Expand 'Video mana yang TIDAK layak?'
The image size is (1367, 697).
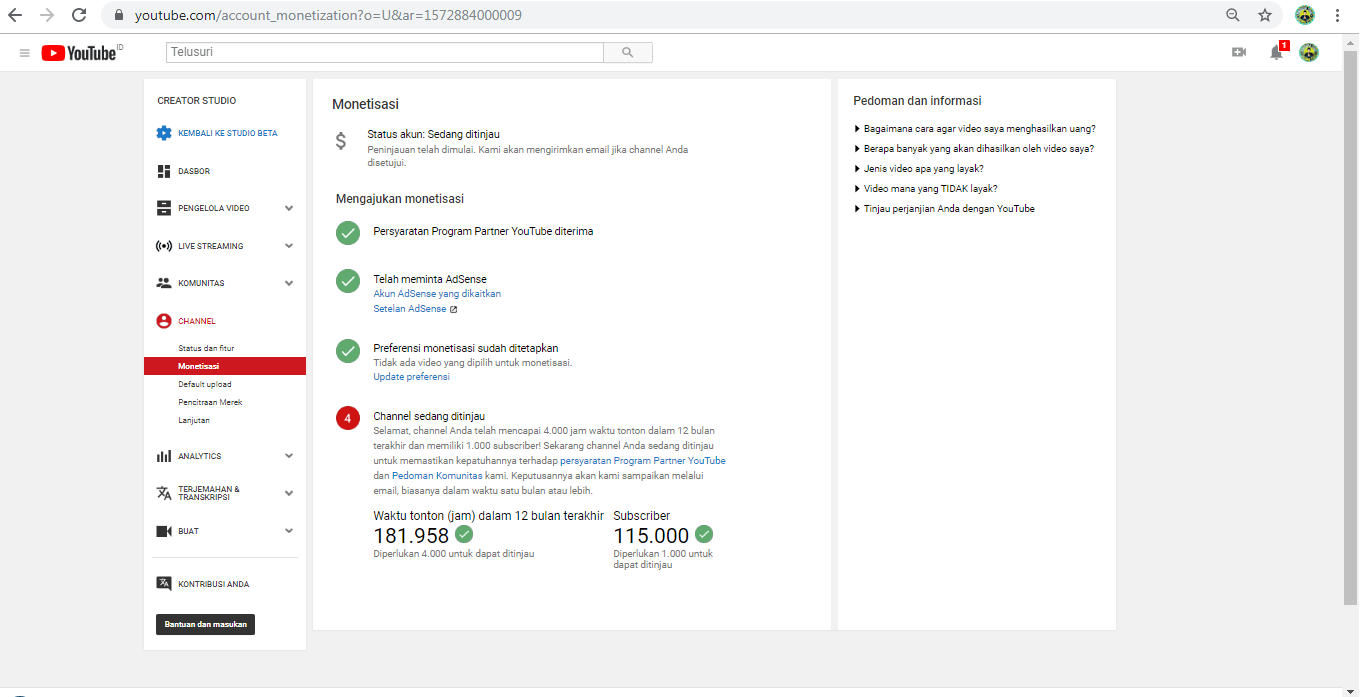coord(926,188)
